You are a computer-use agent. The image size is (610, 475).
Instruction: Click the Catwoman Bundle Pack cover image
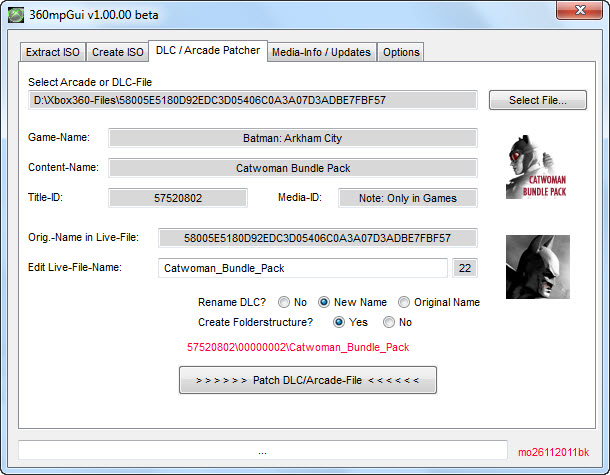[x=537, y=165]
